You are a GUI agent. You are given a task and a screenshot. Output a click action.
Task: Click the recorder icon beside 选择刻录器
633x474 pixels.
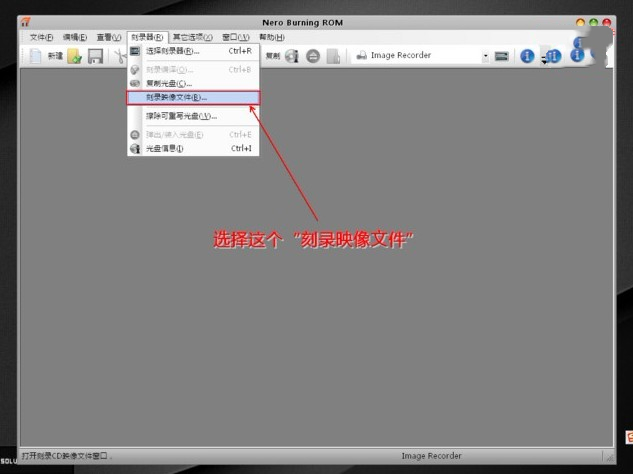tap(135, 51)
